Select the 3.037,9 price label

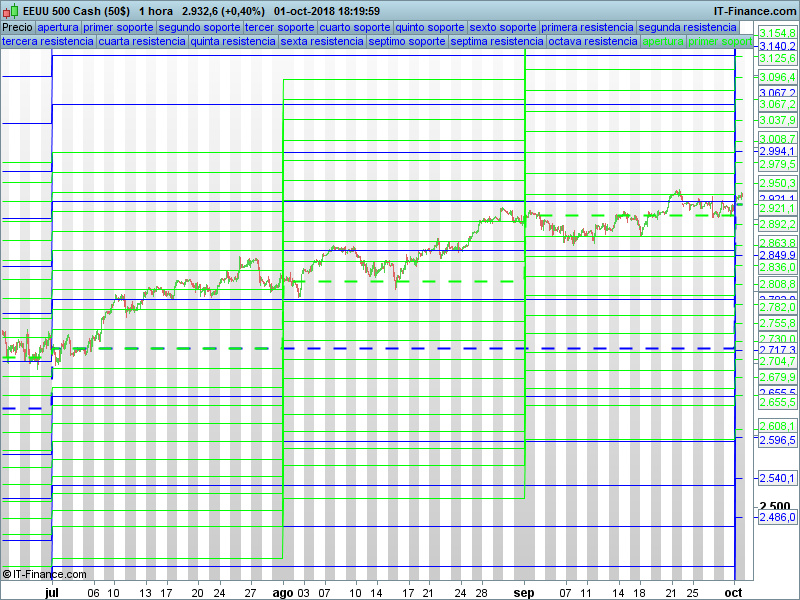777,120
